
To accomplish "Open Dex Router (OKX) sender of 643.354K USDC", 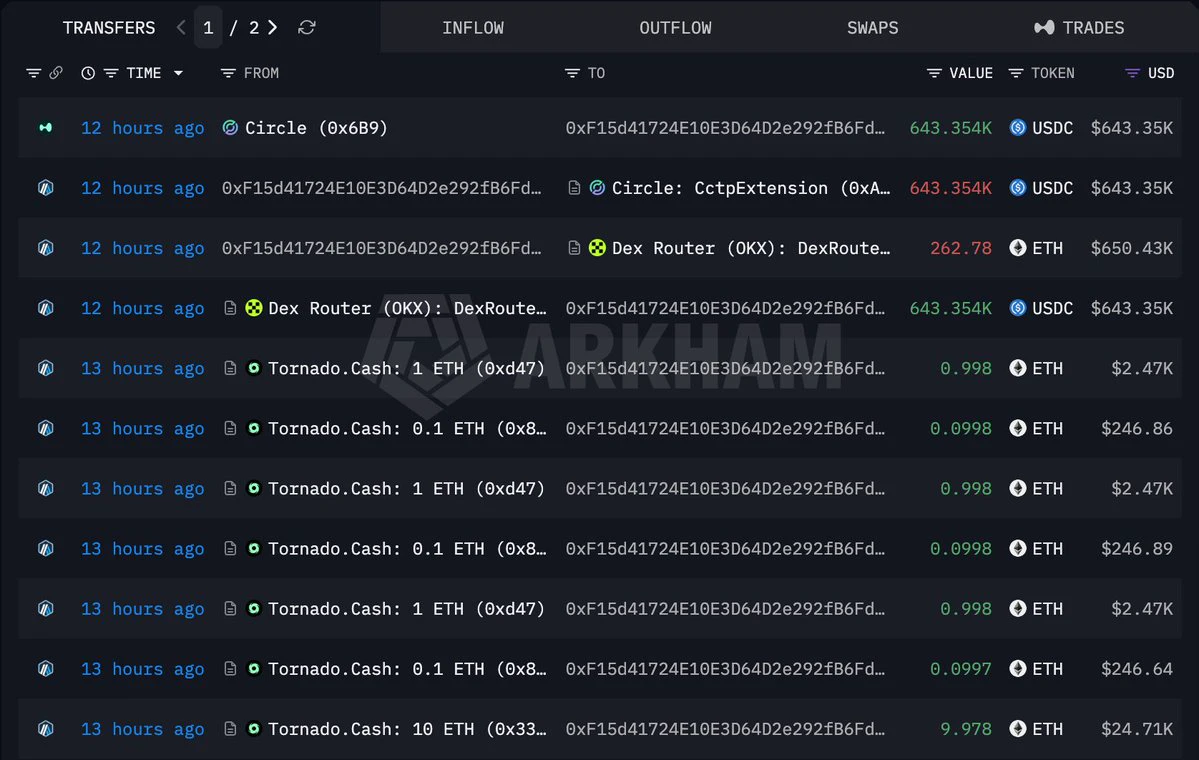I will click(x=407, y=308).
